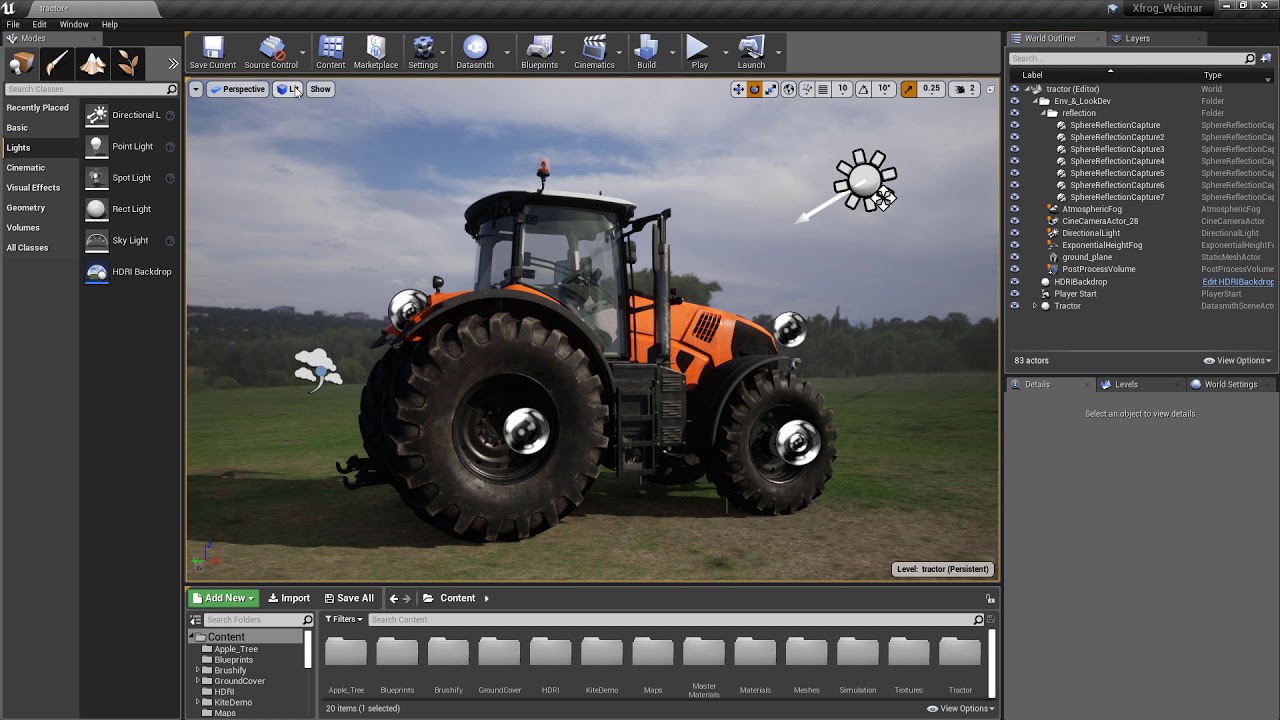Expand more modes with double chevron
The image size is (1280, 720).
[173, 64]
